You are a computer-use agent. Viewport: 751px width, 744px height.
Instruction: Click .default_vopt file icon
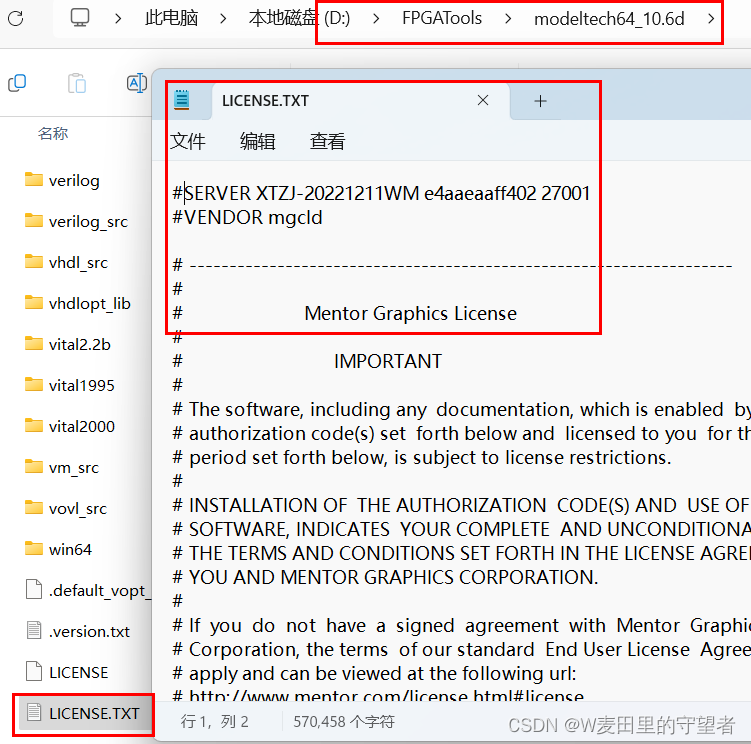pyautogui.click(x=34, y=589)
